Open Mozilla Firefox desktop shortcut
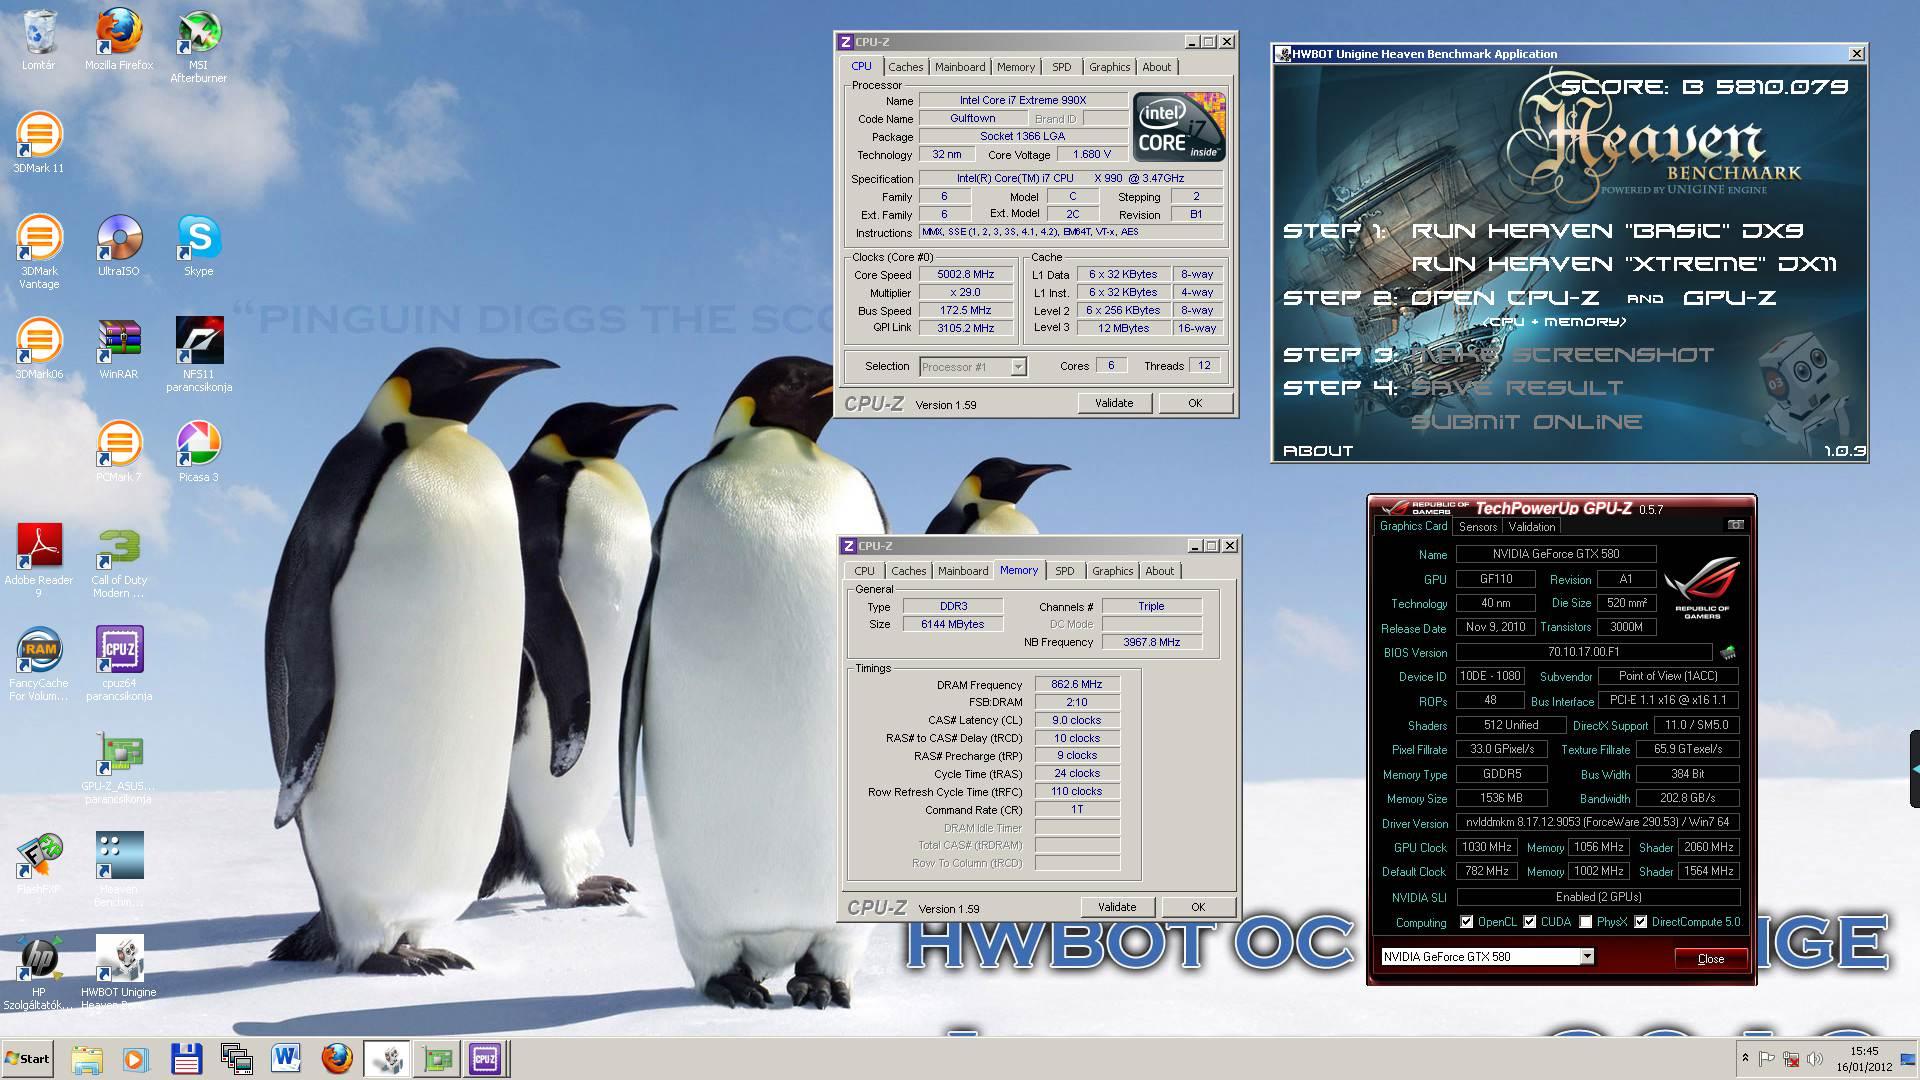This screenshot has height=1080, width=1920. (x=119, y=40)
